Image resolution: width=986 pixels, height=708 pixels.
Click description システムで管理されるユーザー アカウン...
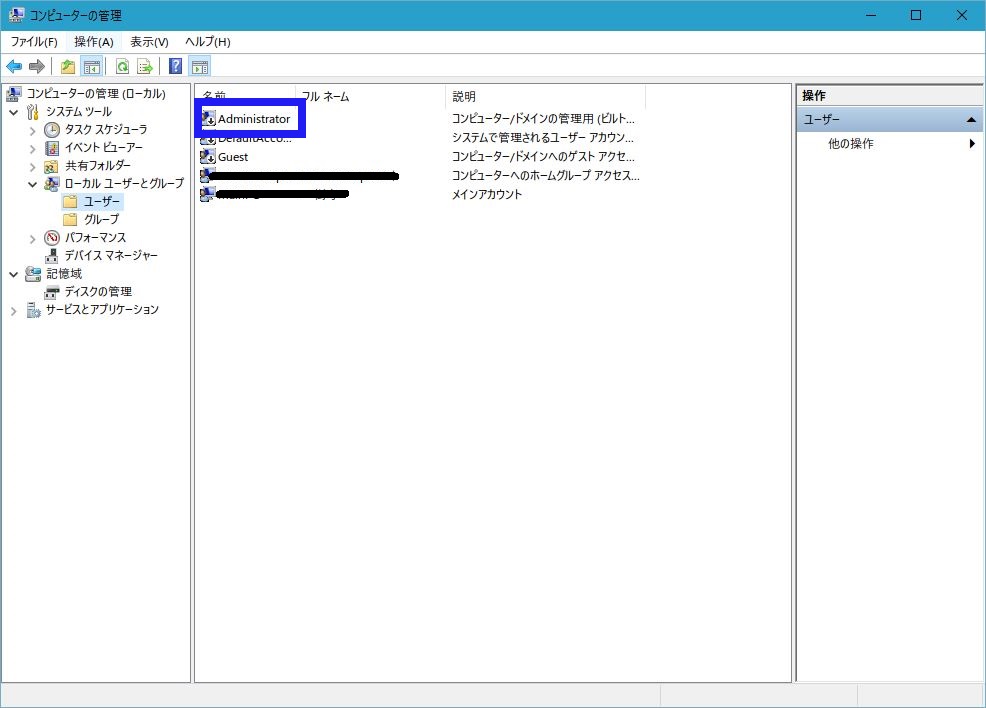pos(543,137)
